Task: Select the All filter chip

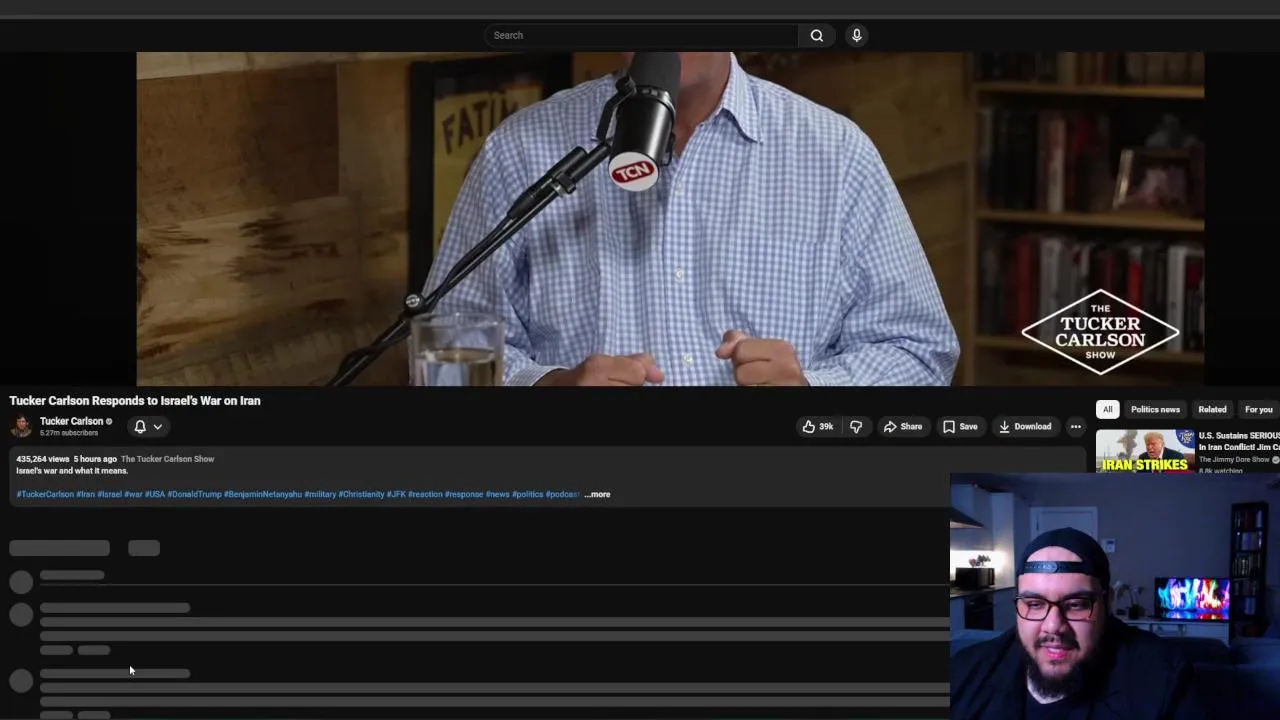Action: (x=1107, y=409)
